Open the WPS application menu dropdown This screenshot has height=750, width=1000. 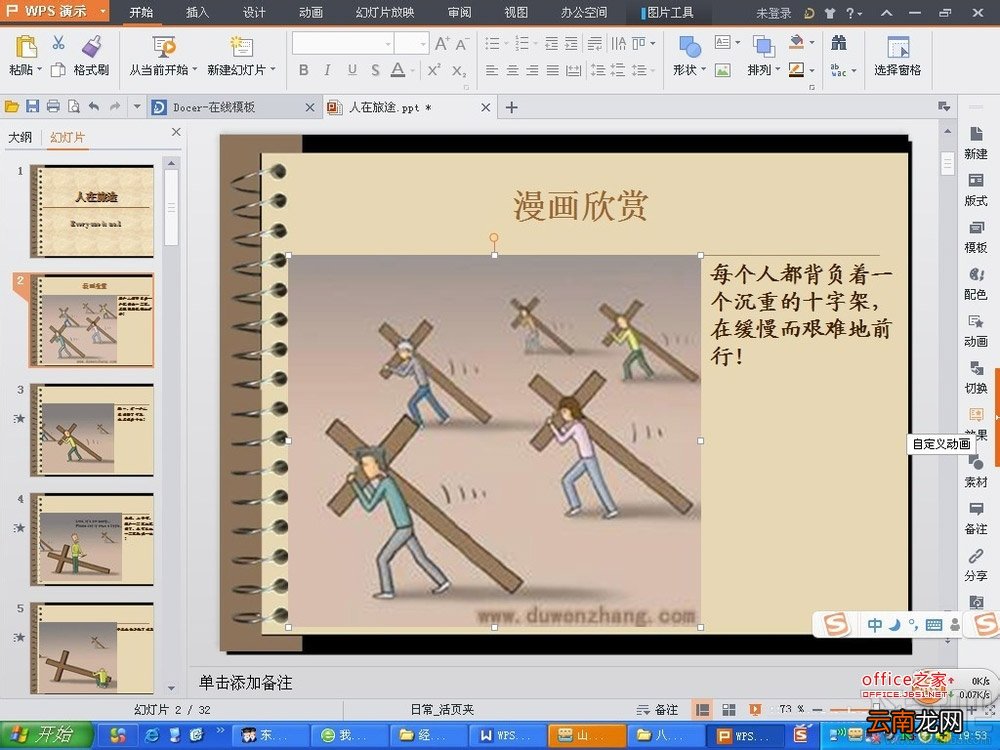pyautogui.click(x=103, y=11)
